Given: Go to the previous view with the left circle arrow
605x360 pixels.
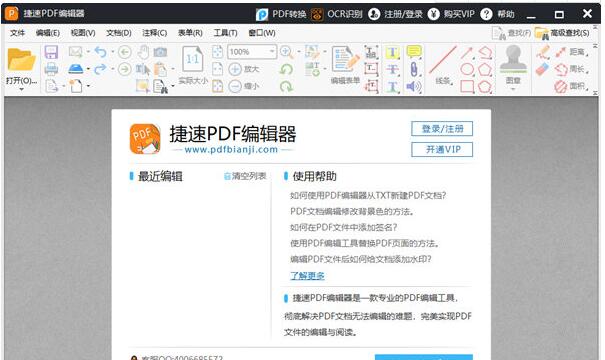Looking at the screenshot, I should point(125,52).
